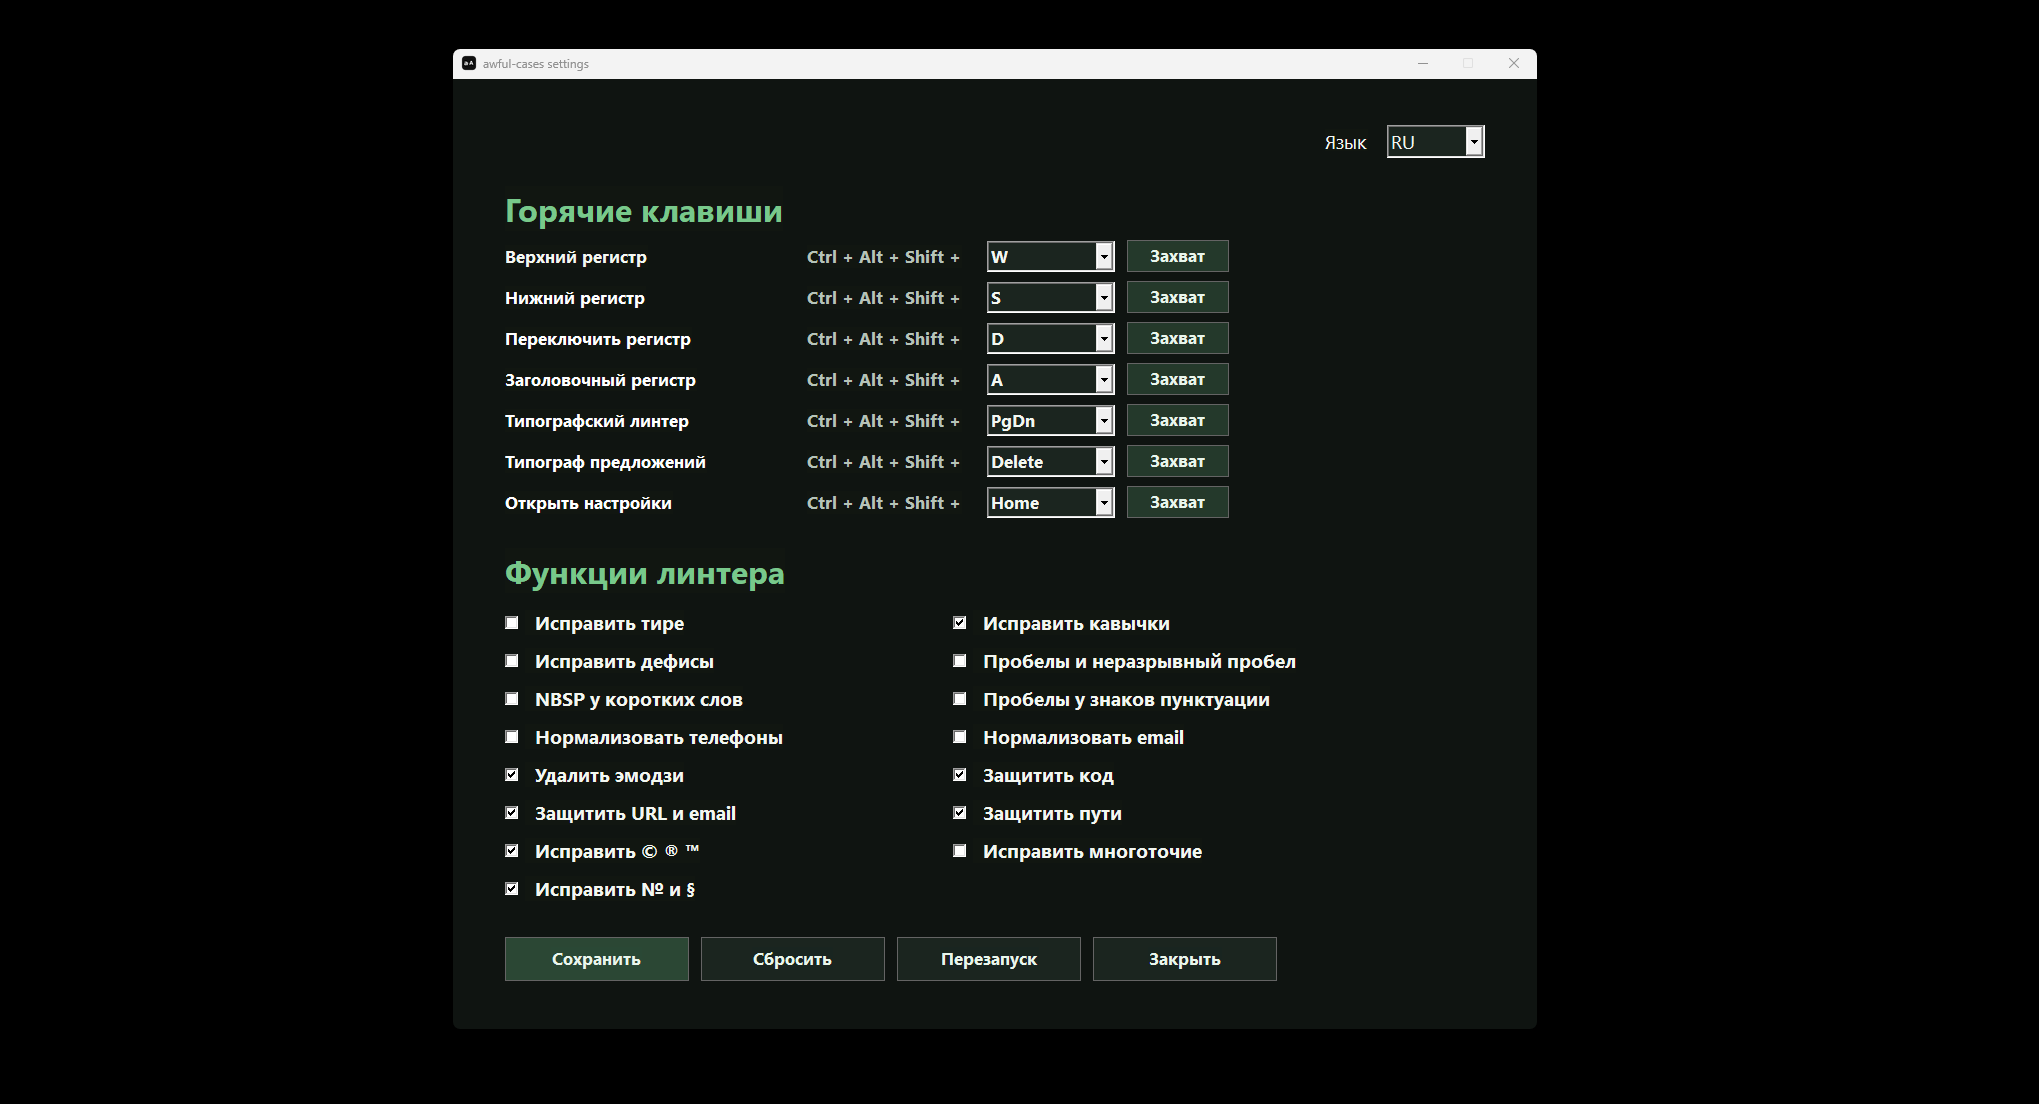Close the awful-cases settings window

pos(1514,63)
